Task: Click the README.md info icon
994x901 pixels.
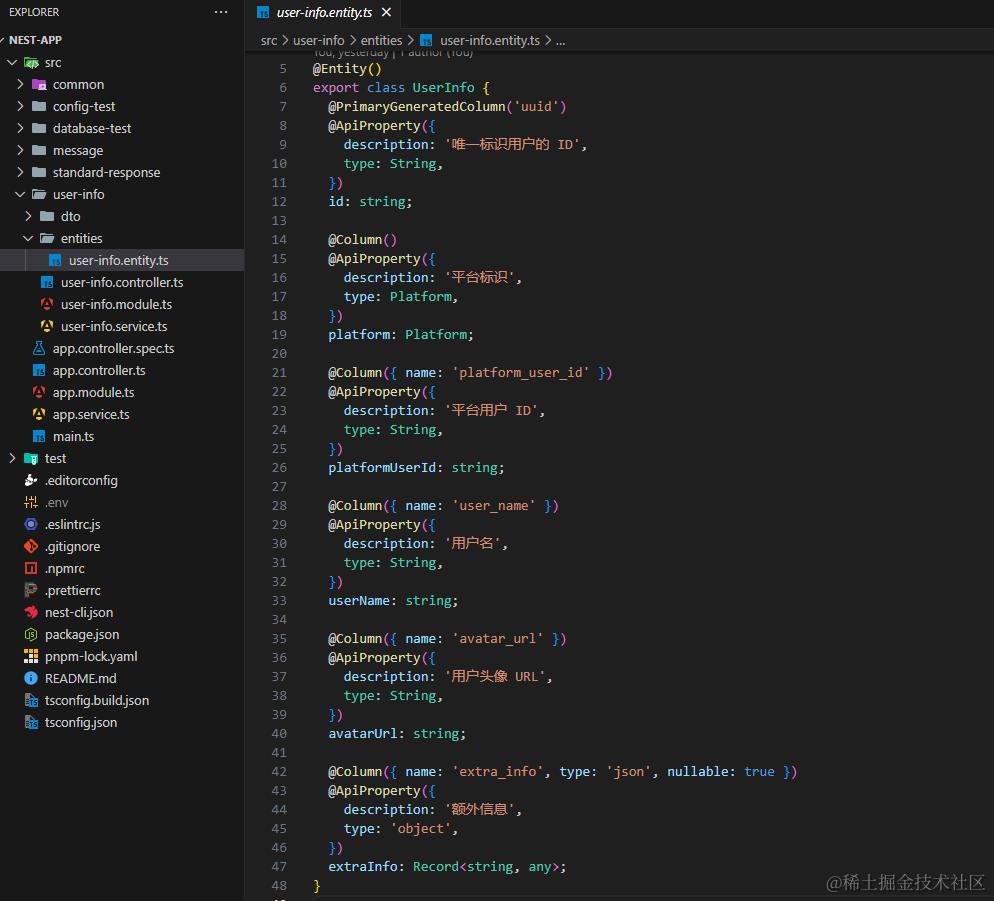Action: click(30, 678)
